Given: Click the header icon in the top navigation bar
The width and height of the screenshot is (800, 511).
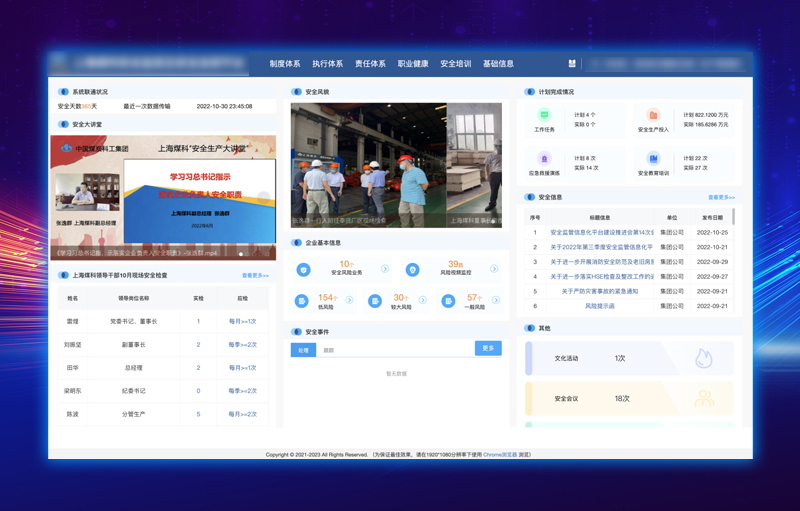Looking at the screenshot, I should pyautogui.click(x=572, y=64).
